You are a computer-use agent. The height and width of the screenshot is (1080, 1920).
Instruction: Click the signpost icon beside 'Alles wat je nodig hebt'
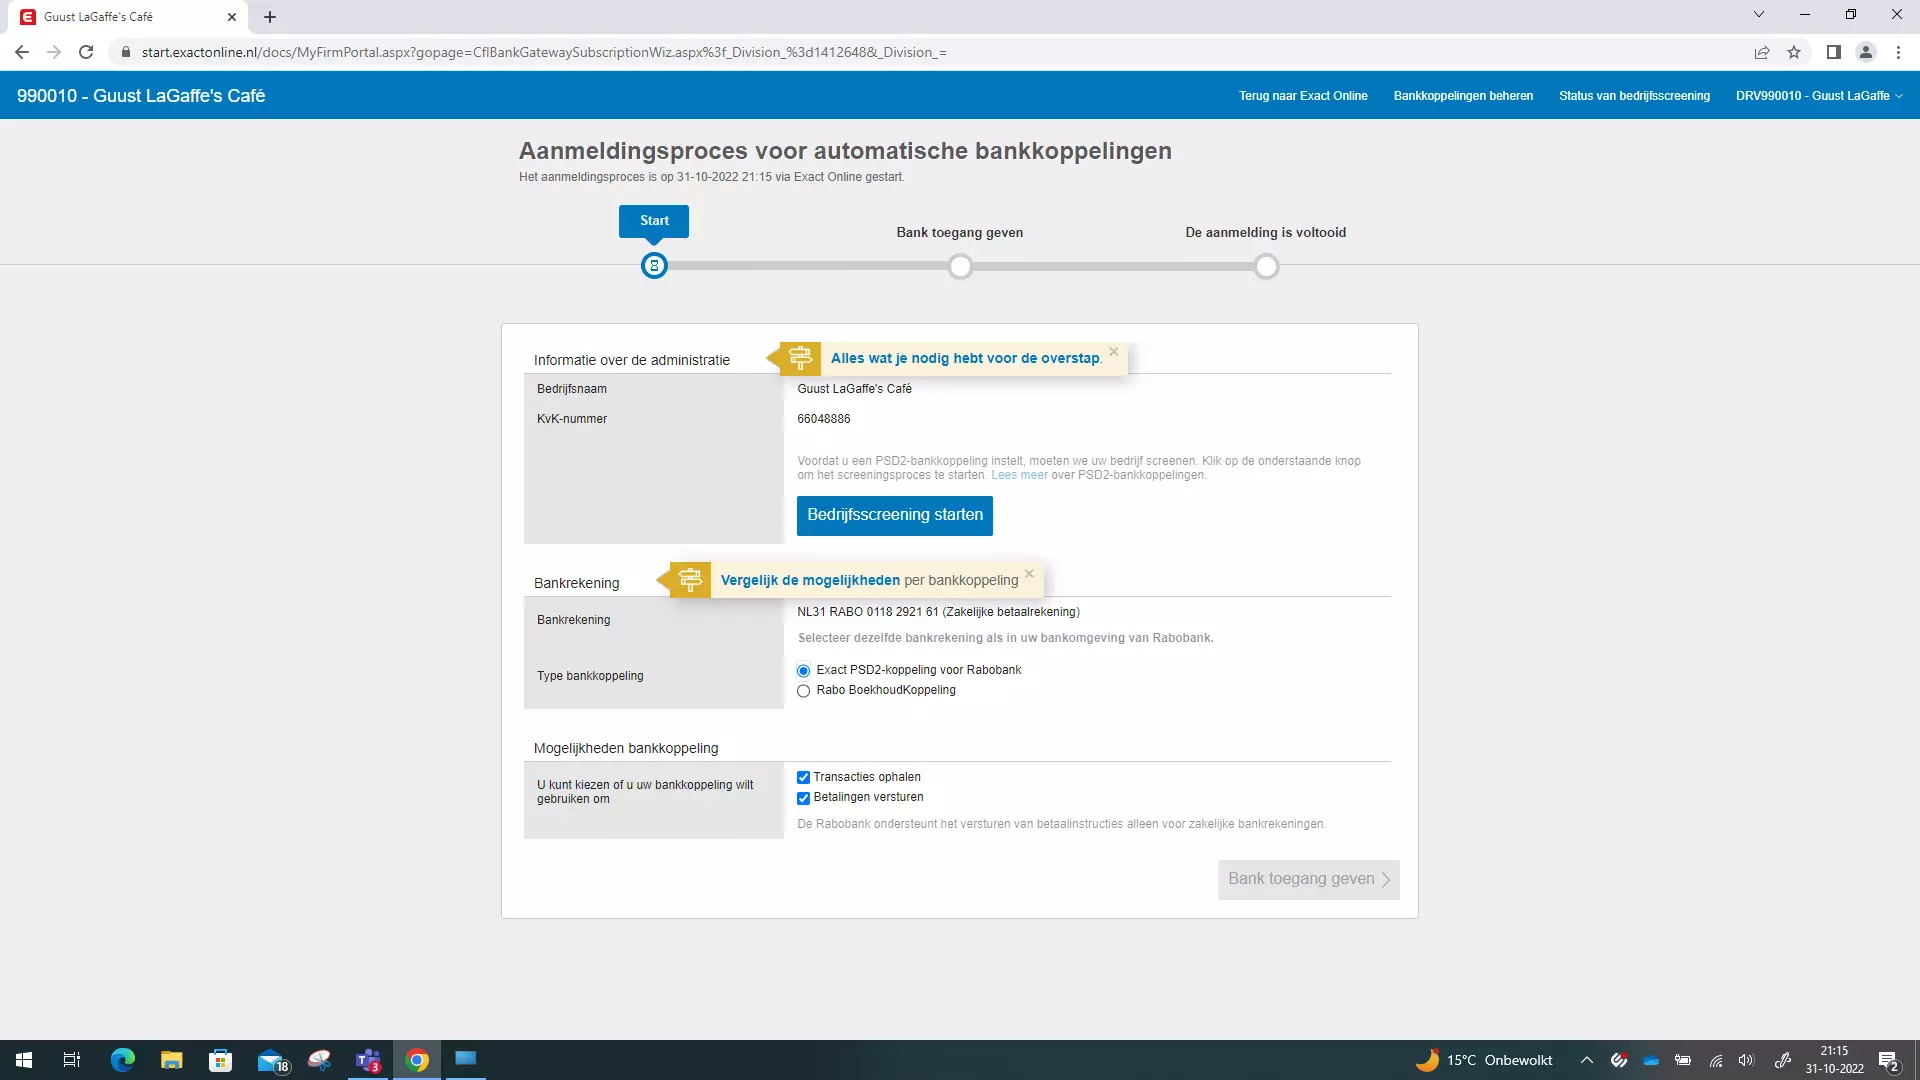tap(800, 358)
